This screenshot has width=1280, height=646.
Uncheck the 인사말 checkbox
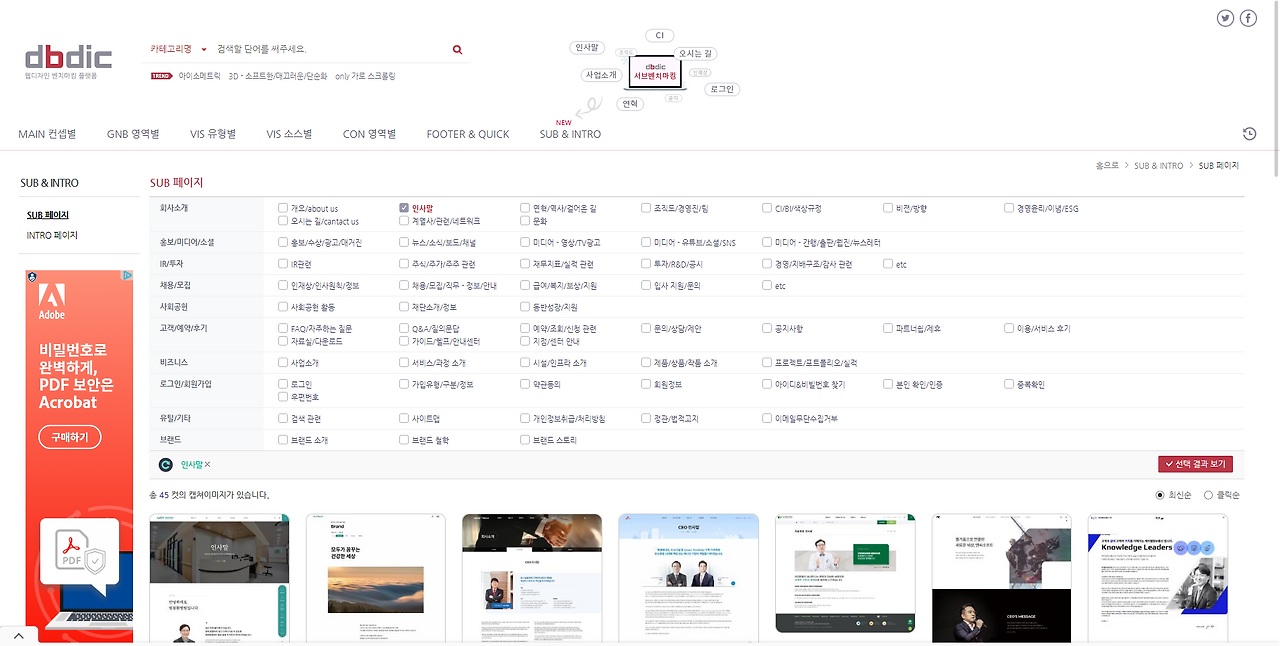click(x=404, y=207)
